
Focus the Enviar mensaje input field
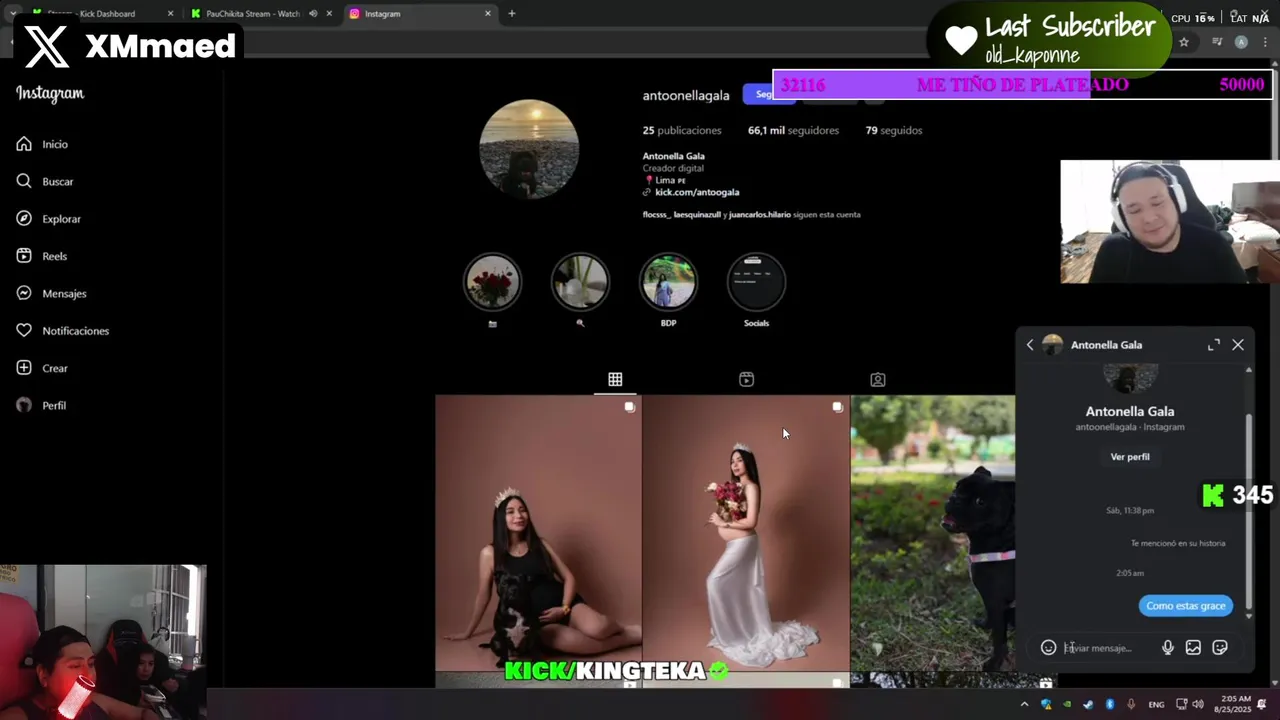pos(1108,648)
